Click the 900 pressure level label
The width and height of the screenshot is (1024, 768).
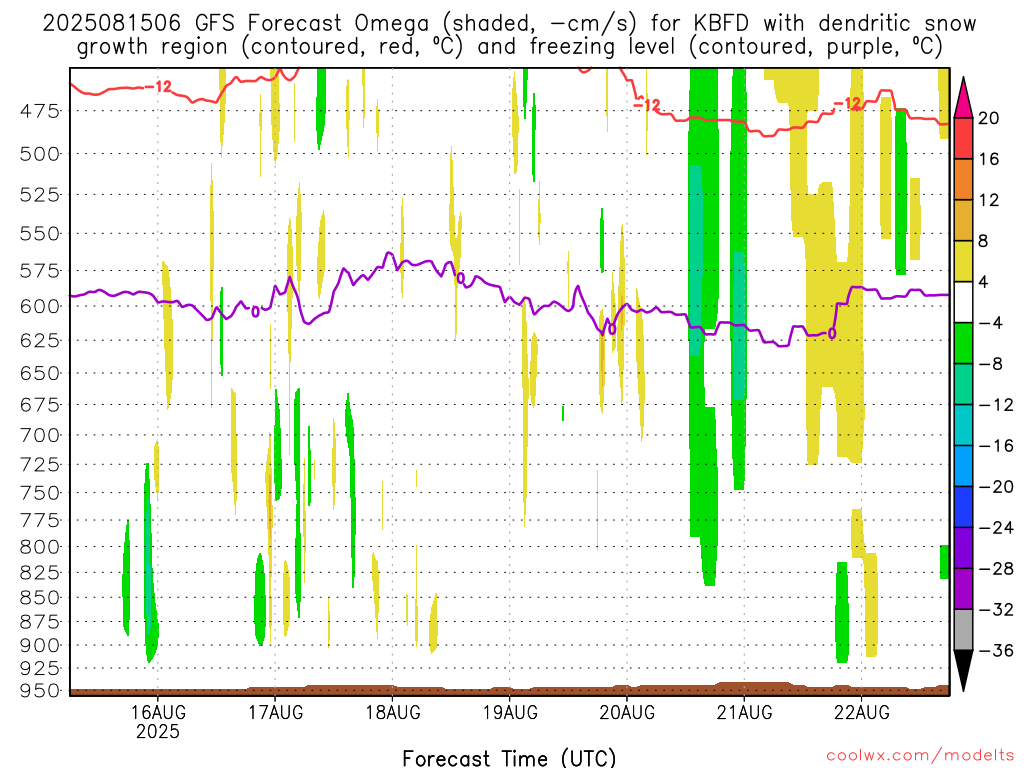(40, 645)
